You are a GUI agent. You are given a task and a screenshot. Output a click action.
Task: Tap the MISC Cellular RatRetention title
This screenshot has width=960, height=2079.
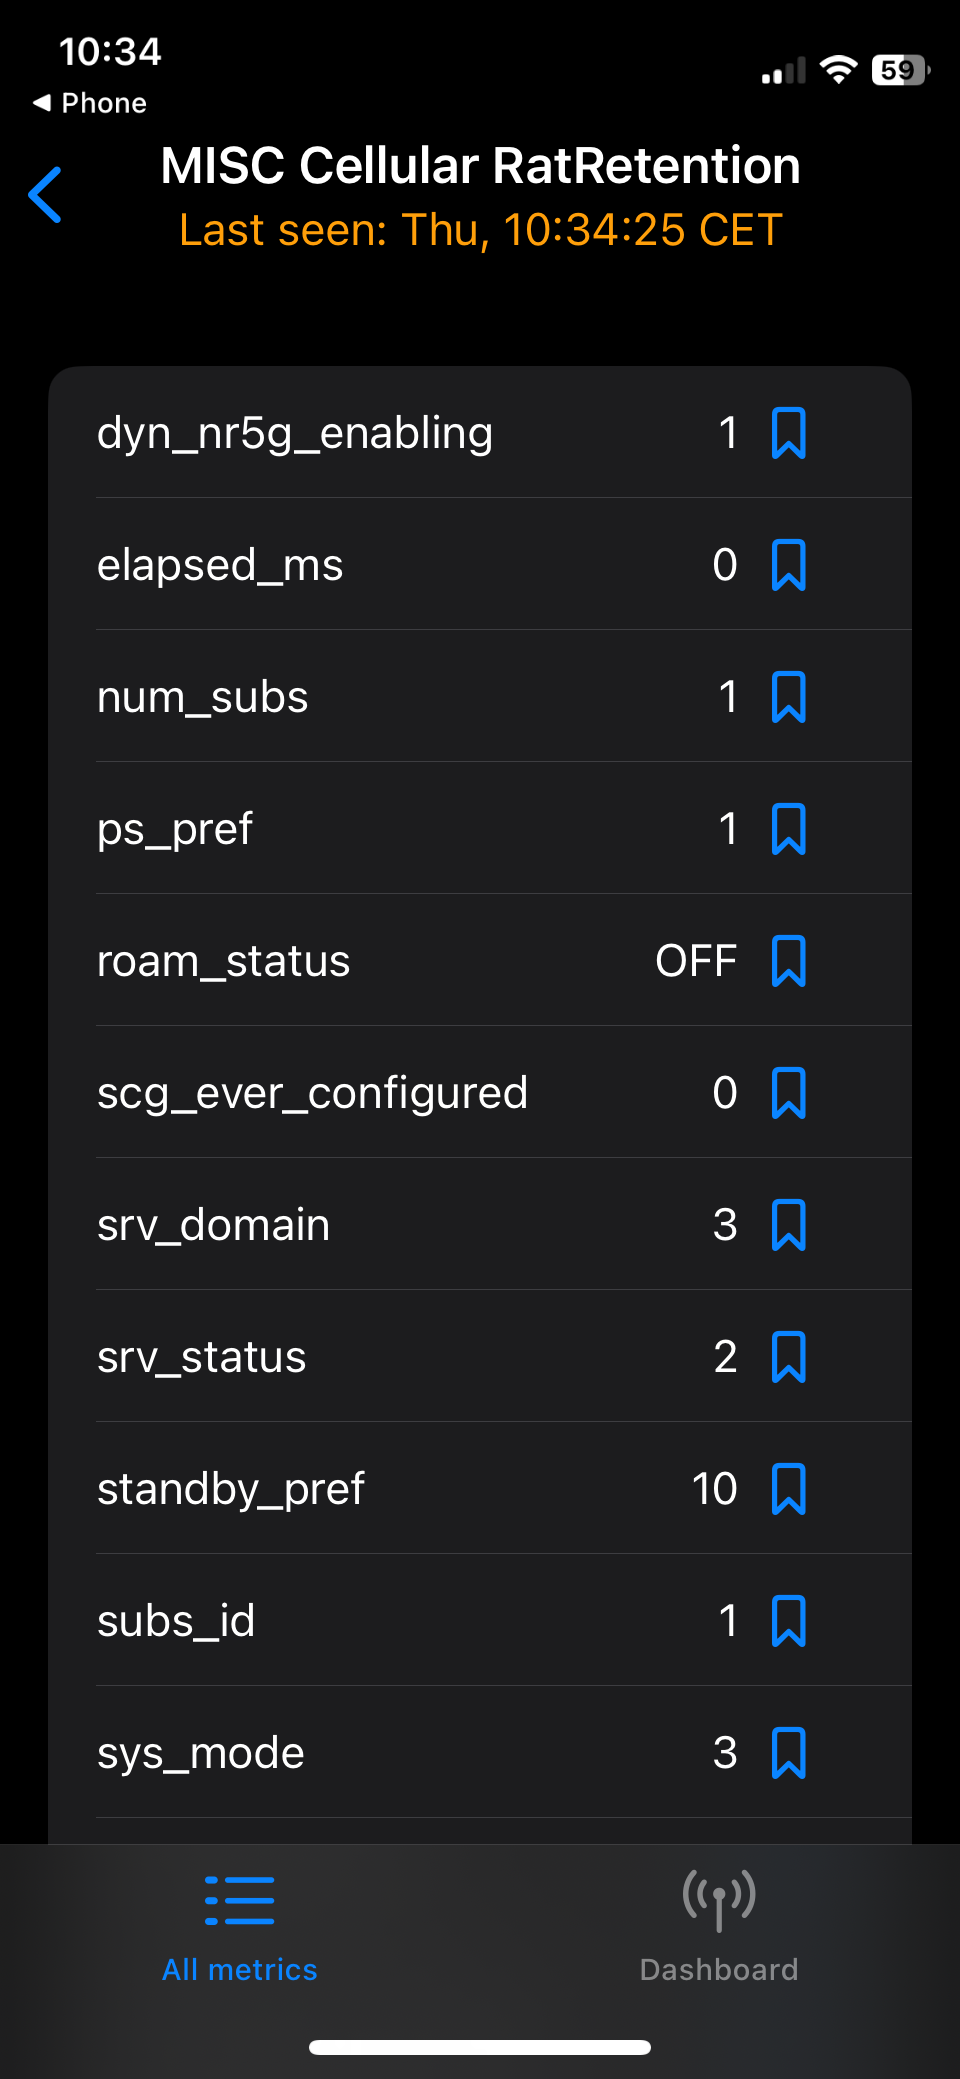tap(480, 166)
